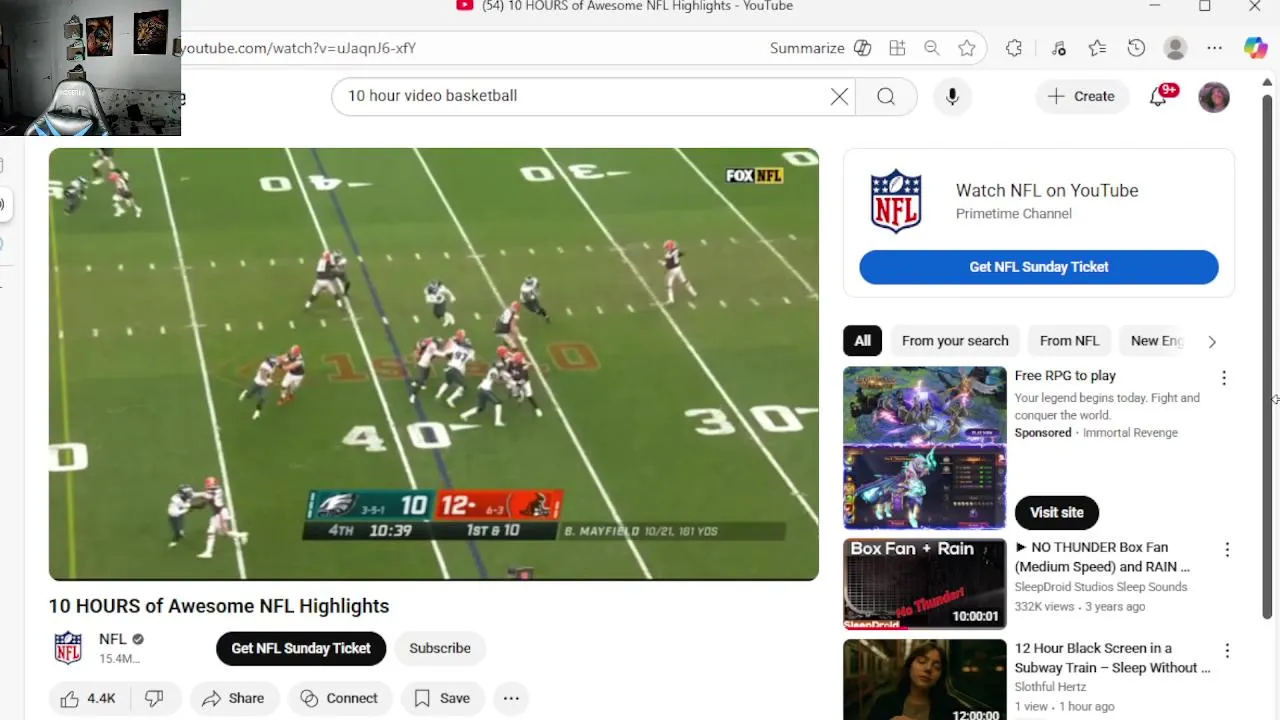
Task: Open the NFL channel avatar
Action: pyautogui.click(x=68, y=648)
